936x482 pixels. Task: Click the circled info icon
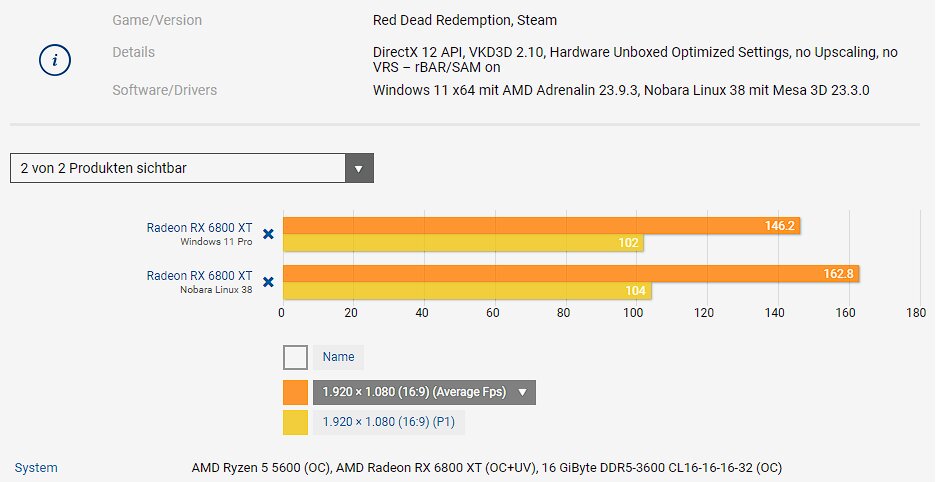(x=55, y=60)
